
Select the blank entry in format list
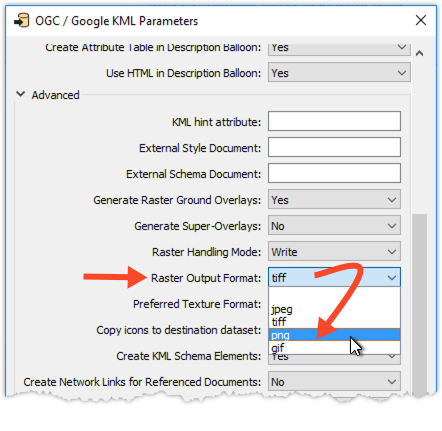tap(334, 296)
